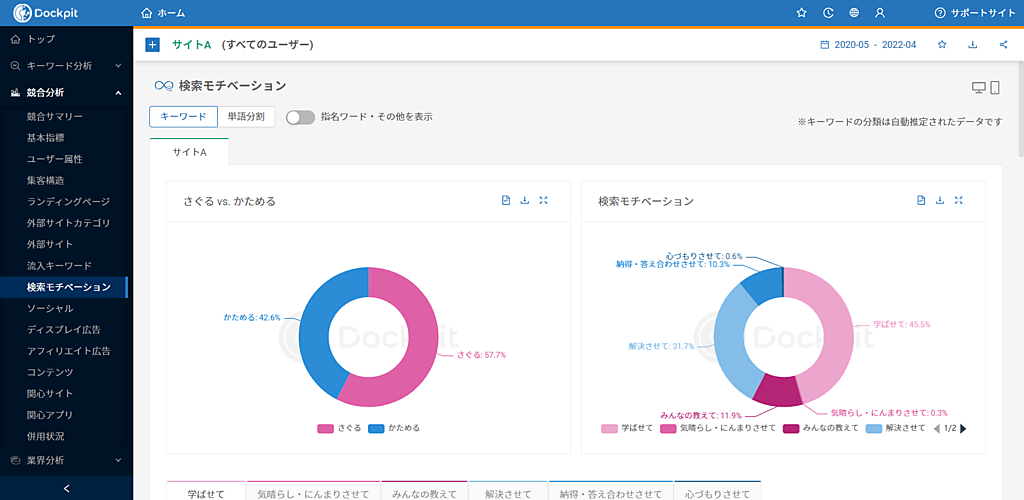
Task: Click the pink さぐる legend swatch
Action: (325, 428)
